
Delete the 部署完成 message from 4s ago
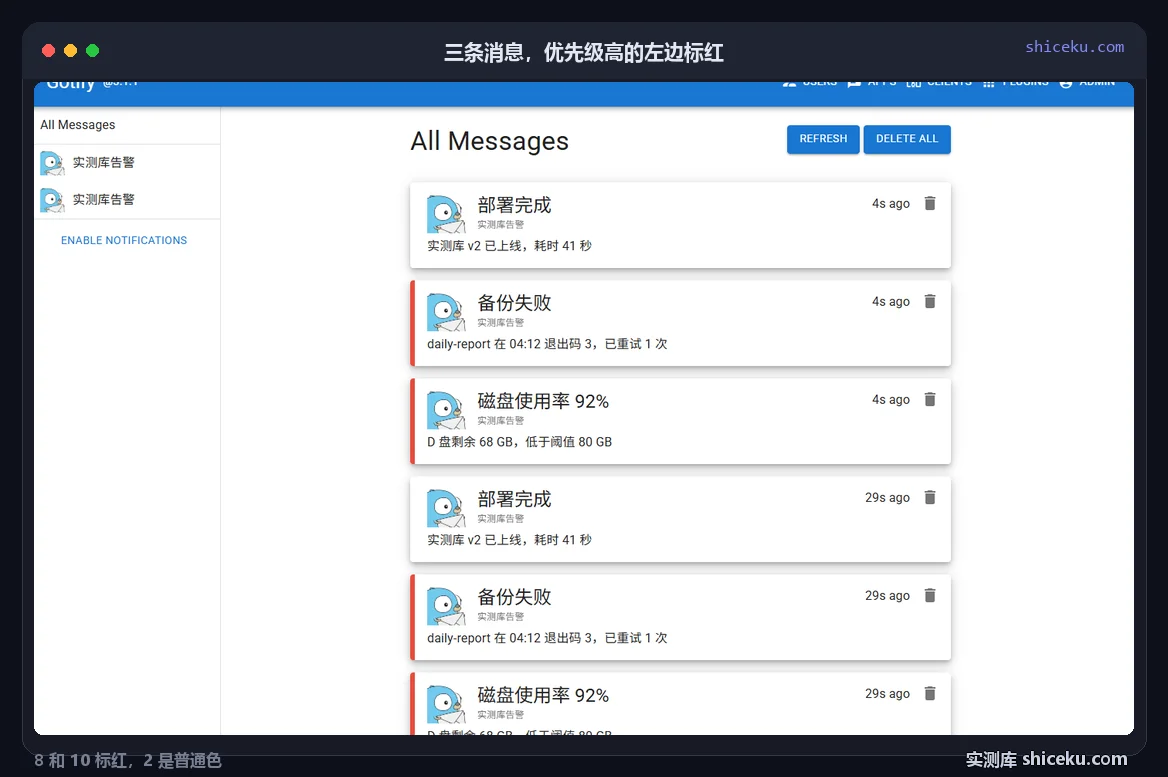coord(930,203)
